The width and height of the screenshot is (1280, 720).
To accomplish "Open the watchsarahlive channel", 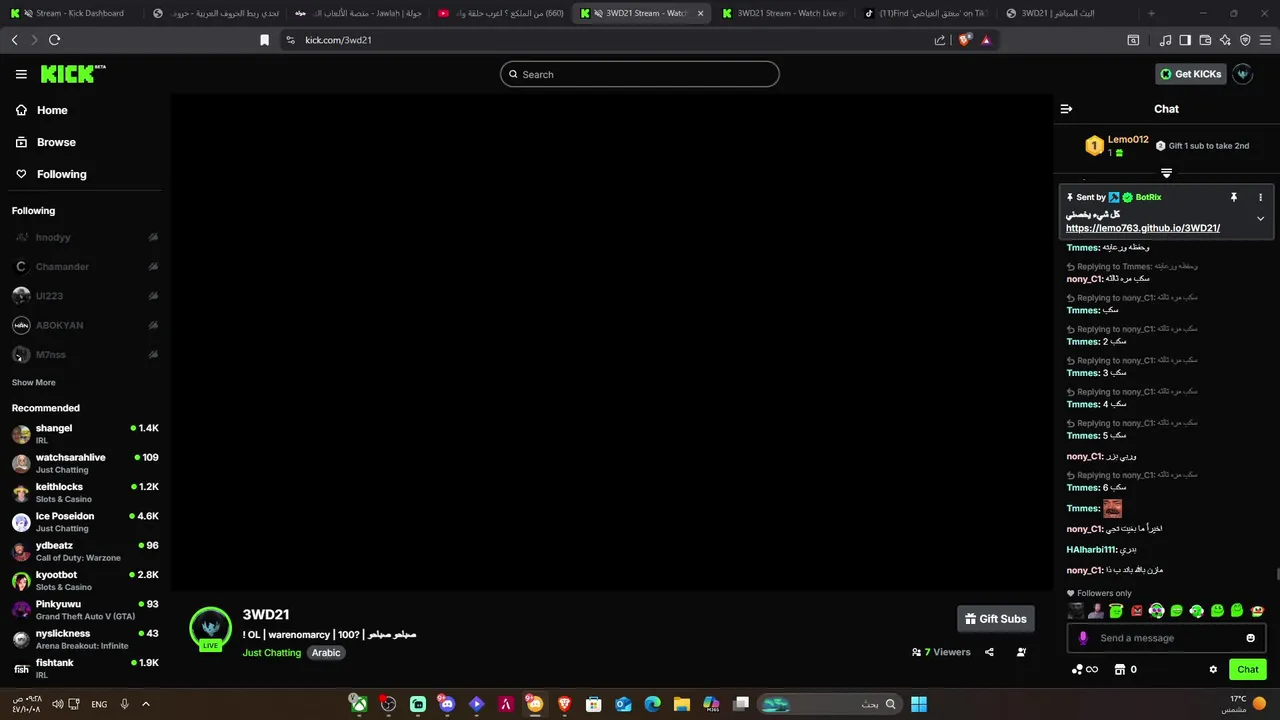I will tap(85, 463).
